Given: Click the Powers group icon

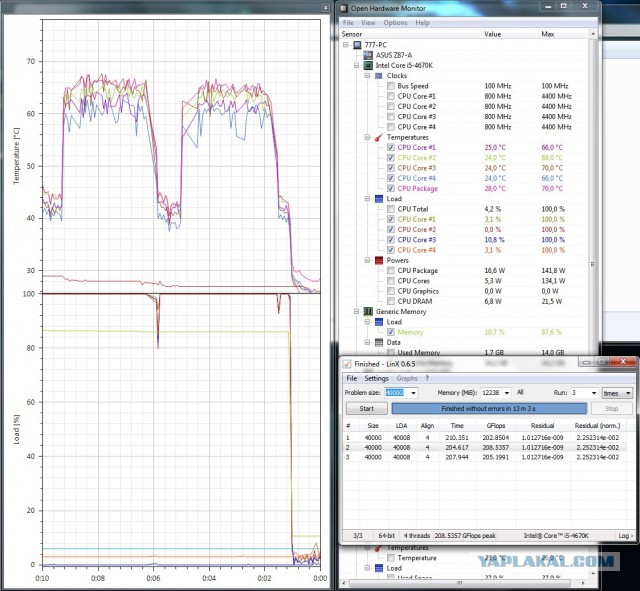Looking at the screenshot, I should [x=379, y=260].
